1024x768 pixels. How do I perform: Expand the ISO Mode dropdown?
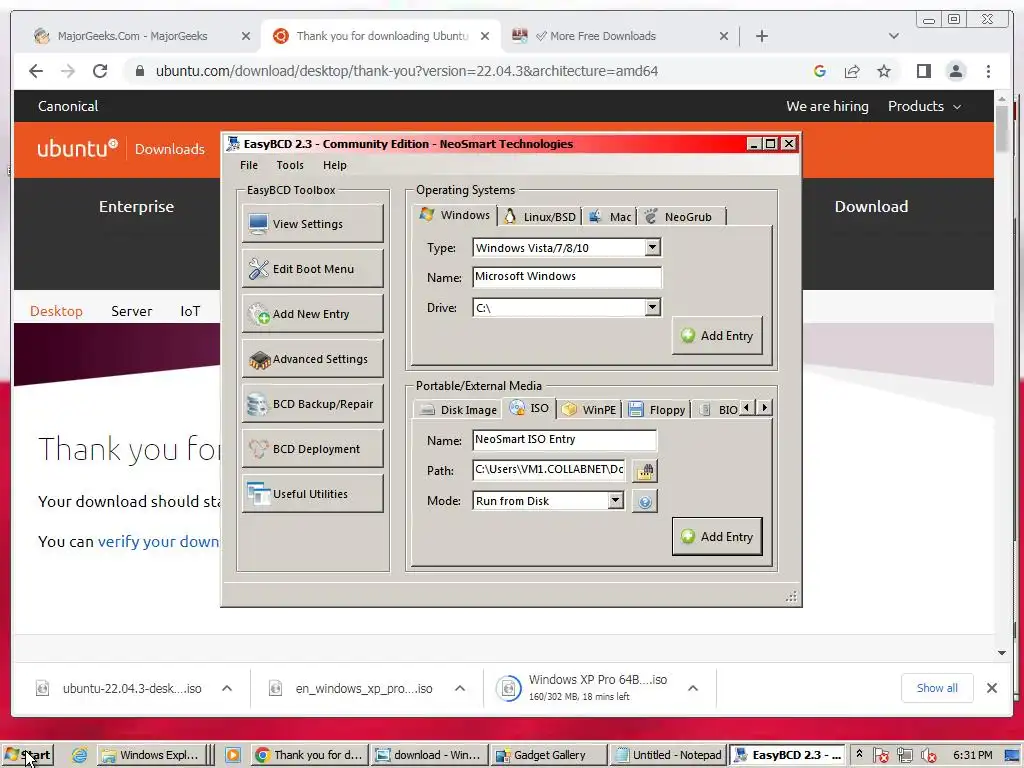(x=615, y=501)
